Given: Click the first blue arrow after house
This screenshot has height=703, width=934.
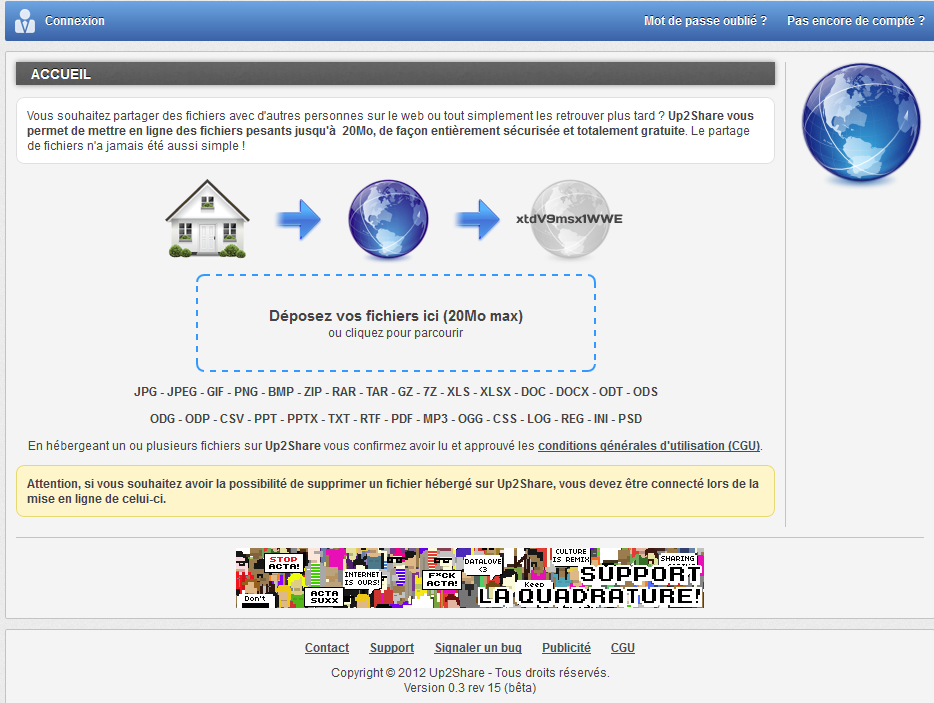Looking at the screenshot, I should (298, 219).
